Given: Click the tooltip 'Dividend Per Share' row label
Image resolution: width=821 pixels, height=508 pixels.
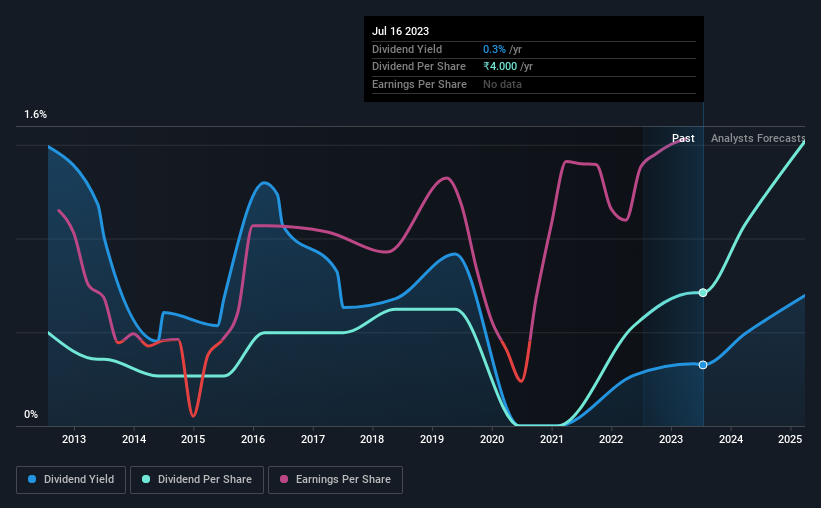Looking at the screenshot, I should click(x=419, y=67).
